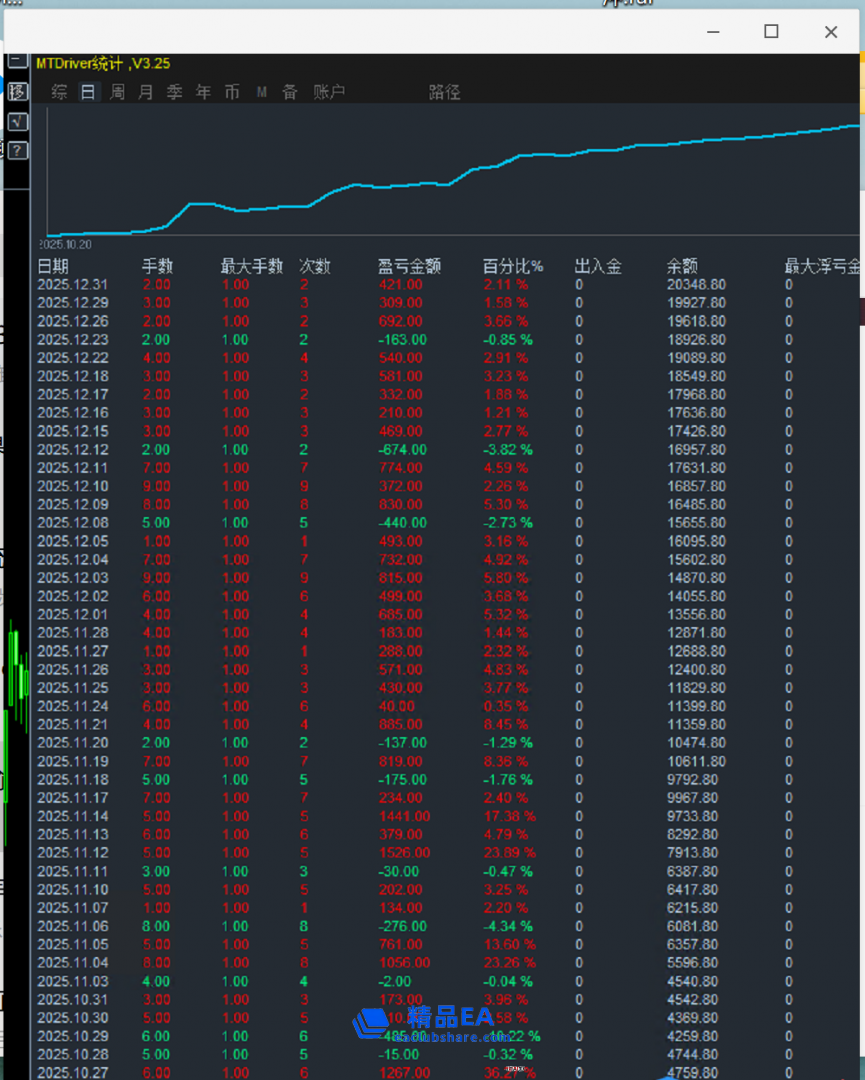Open the 币 currency tab
The height and width of the screenshot is (1080, 865).
pos(232,92)
